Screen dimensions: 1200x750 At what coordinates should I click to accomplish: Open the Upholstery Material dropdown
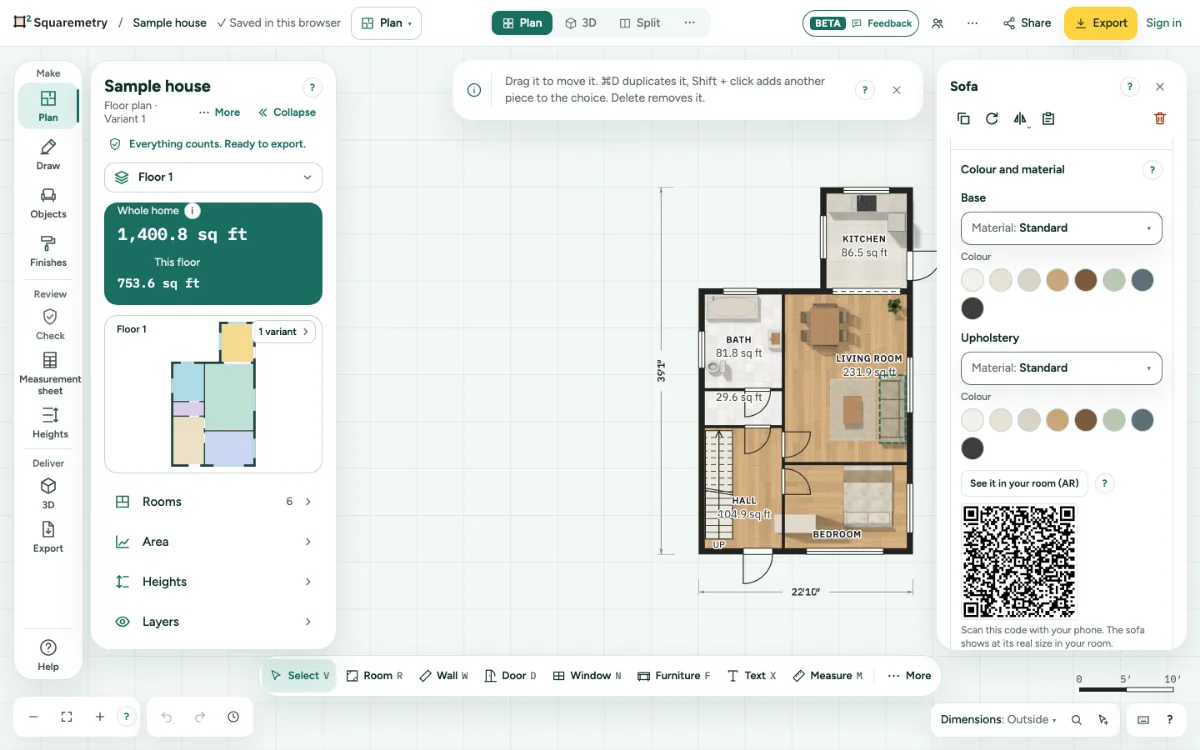pos(1061,368)
